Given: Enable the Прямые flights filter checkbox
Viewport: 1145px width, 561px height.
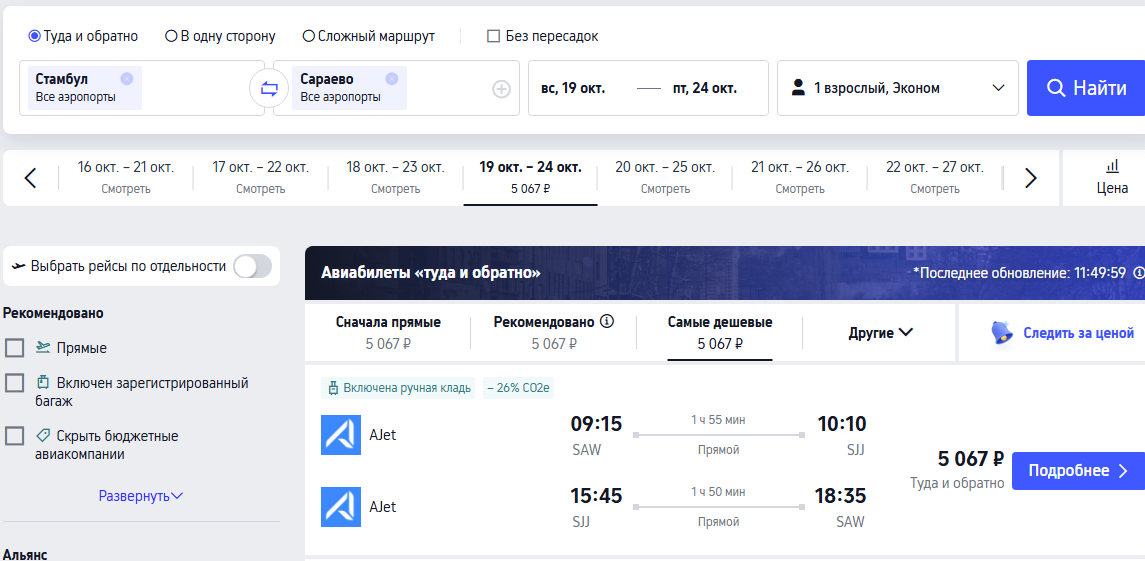Looking at the screenshot, I should coord(15,348).
